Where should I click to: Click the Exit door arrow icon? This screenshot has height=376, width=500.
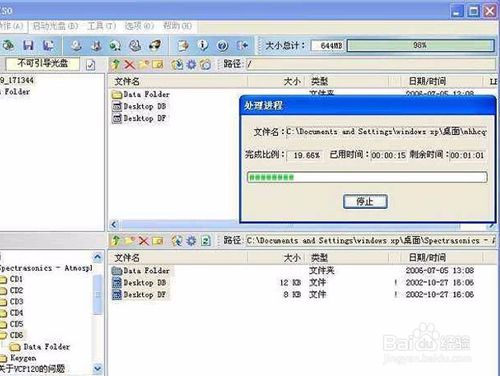(242, 45)
